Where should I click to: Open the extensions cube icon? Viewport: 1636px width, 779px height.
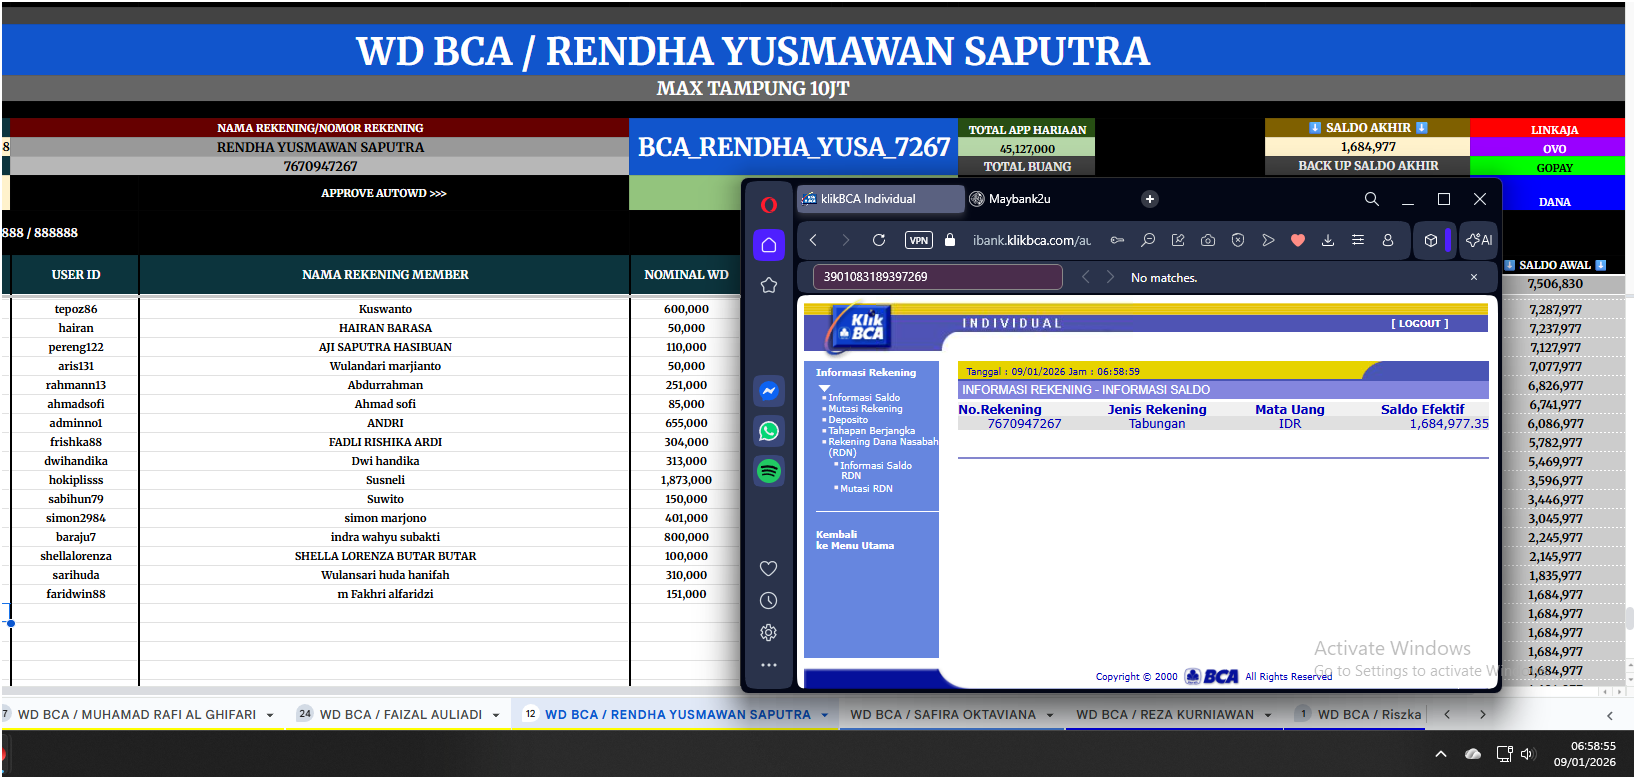click(x=1431, y=240)
